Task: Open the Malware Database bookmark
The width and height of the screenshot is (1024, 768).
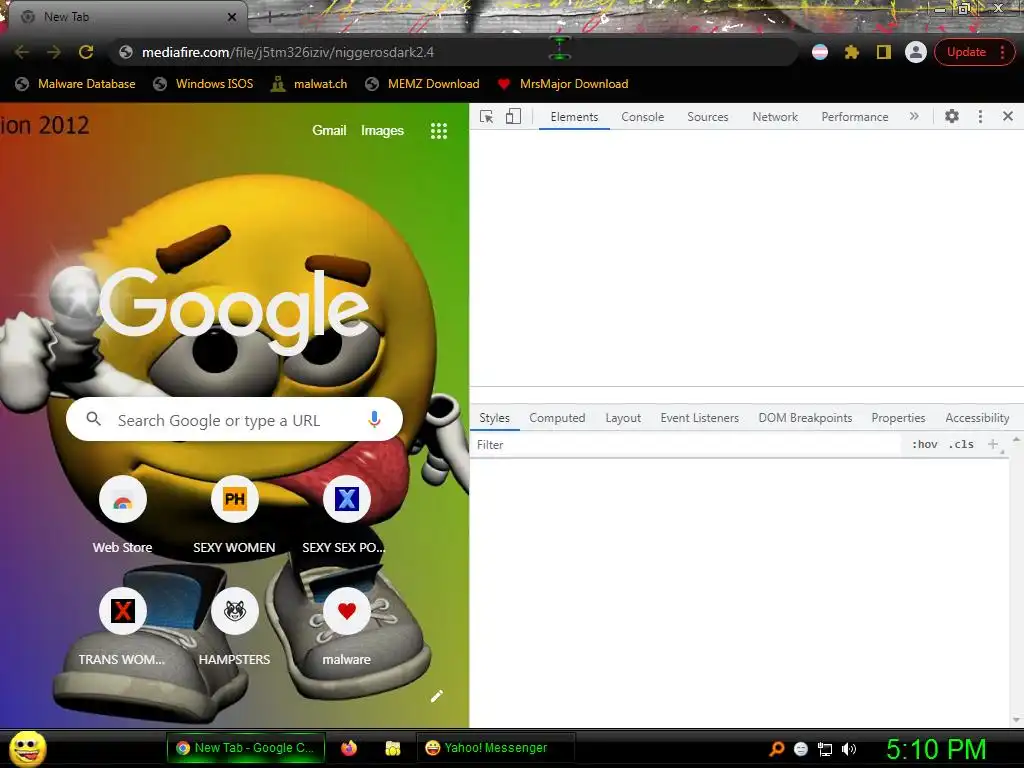Action: [x=75, y=84]
